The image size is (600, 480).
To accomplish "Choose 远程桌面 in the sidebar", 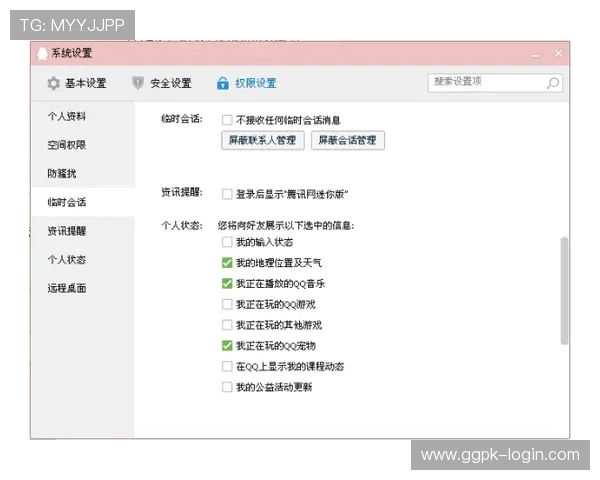I will click(67, 288).
